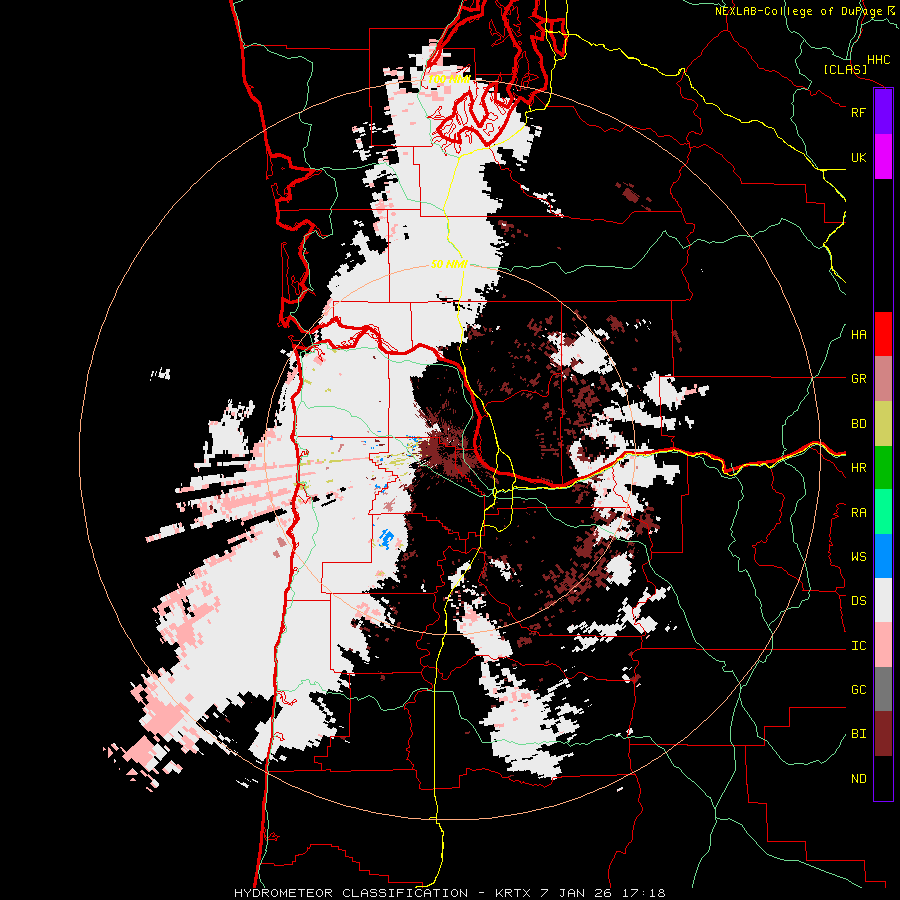Click the DS legend label
This screenshot has height=900, width=900.
(x=858, y=601)
